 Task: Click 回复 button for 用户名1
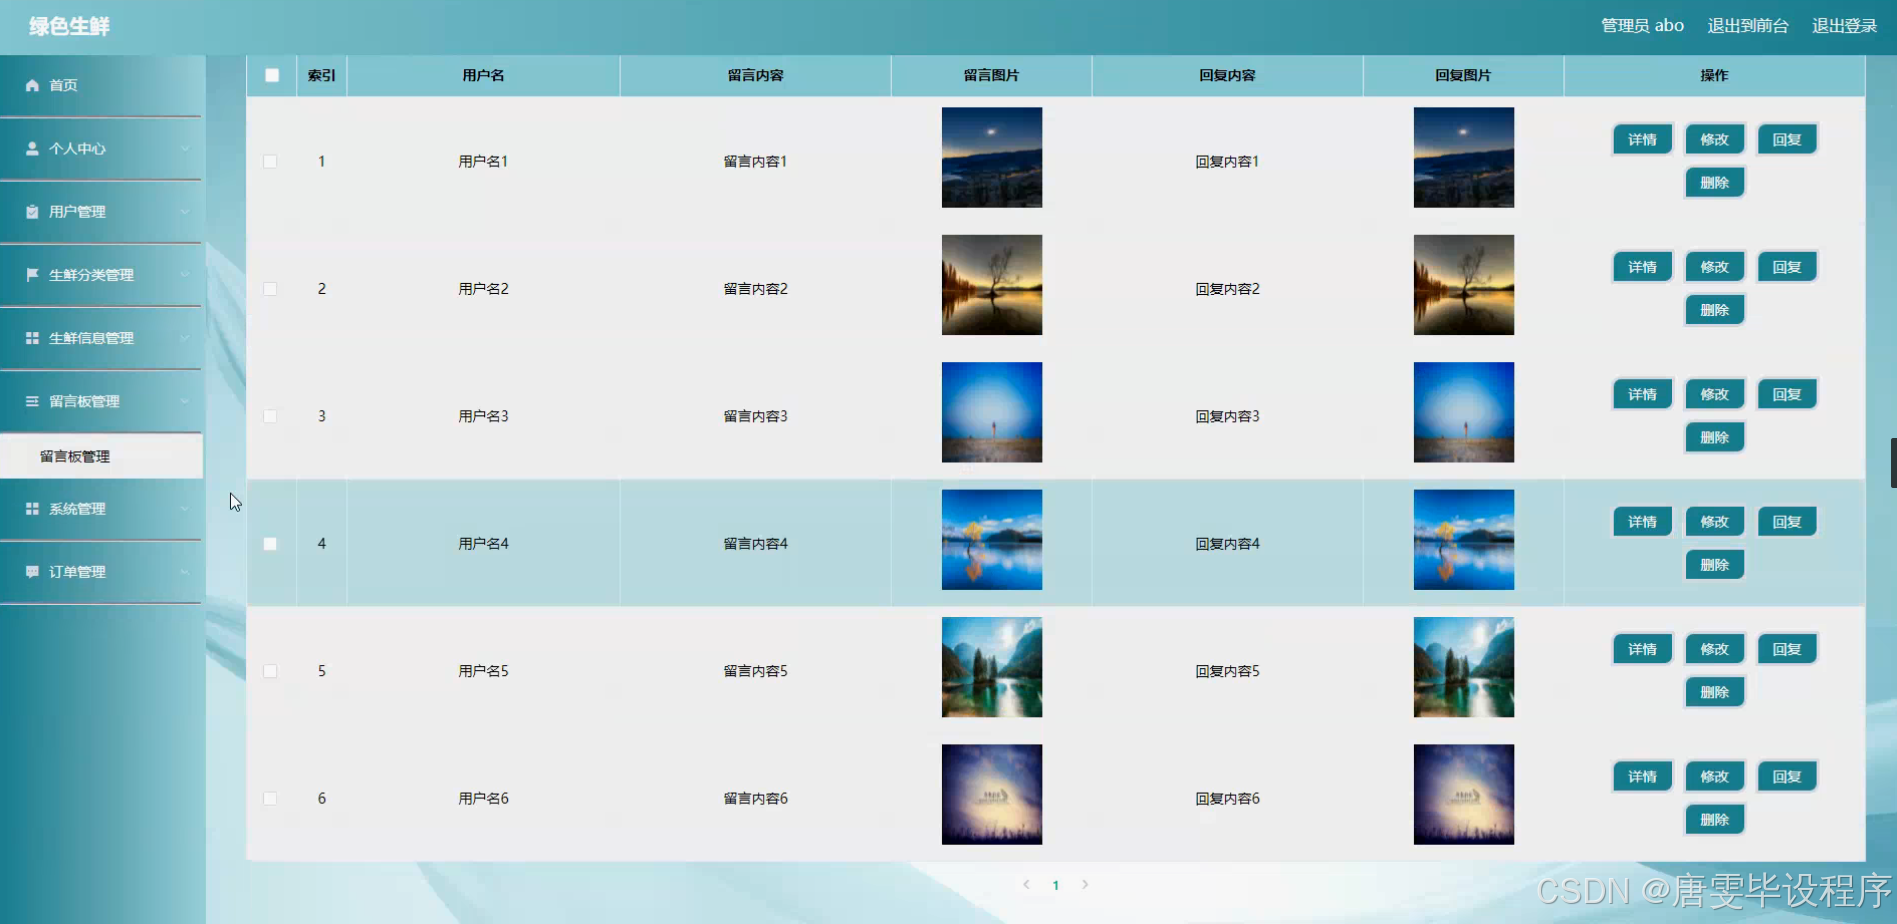[x=1787, y=140]
